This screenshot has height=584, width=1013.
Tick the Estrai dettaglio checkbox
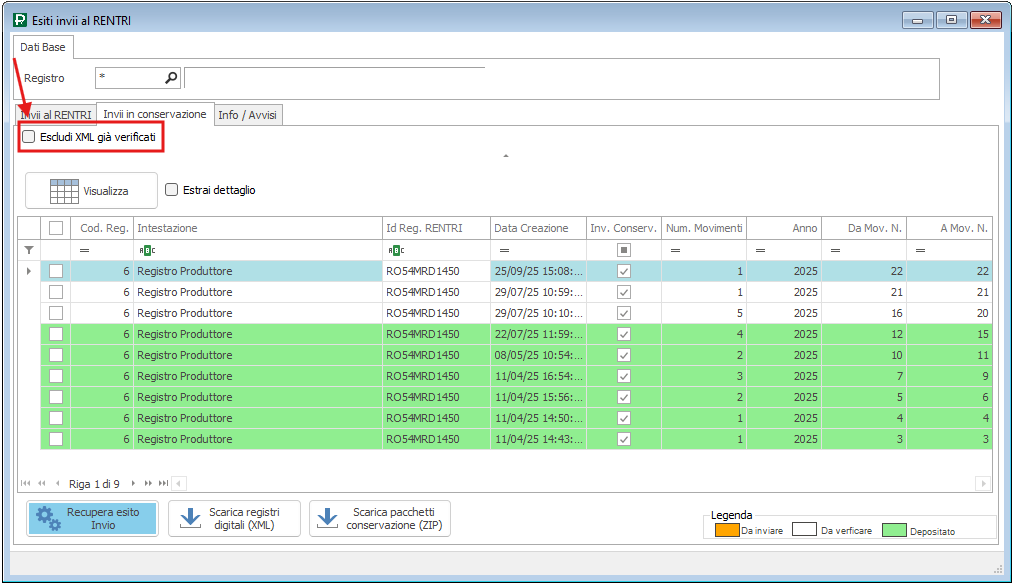tap(172, 190)
